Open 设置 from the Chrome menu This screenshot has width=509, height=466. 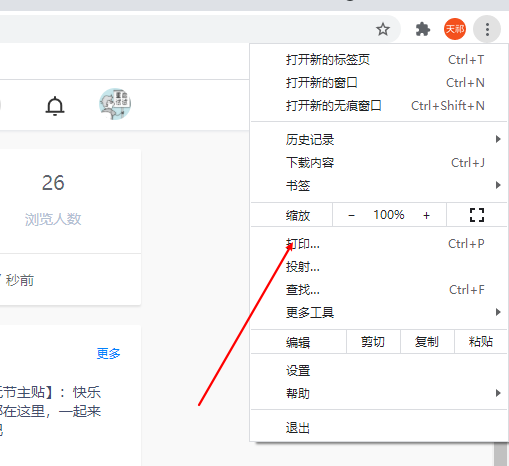click(x=379, y=370)
